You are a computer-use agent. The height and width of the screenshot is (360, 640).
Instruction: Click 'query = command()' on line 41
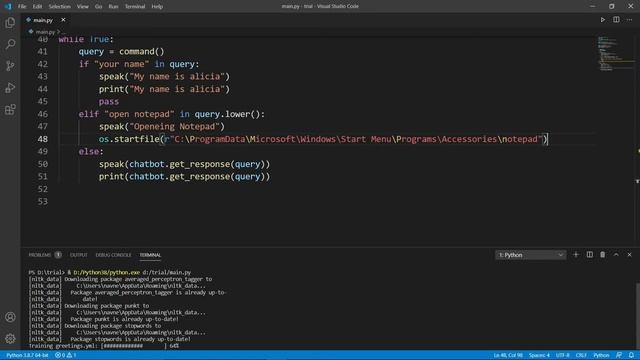(122, 51)
